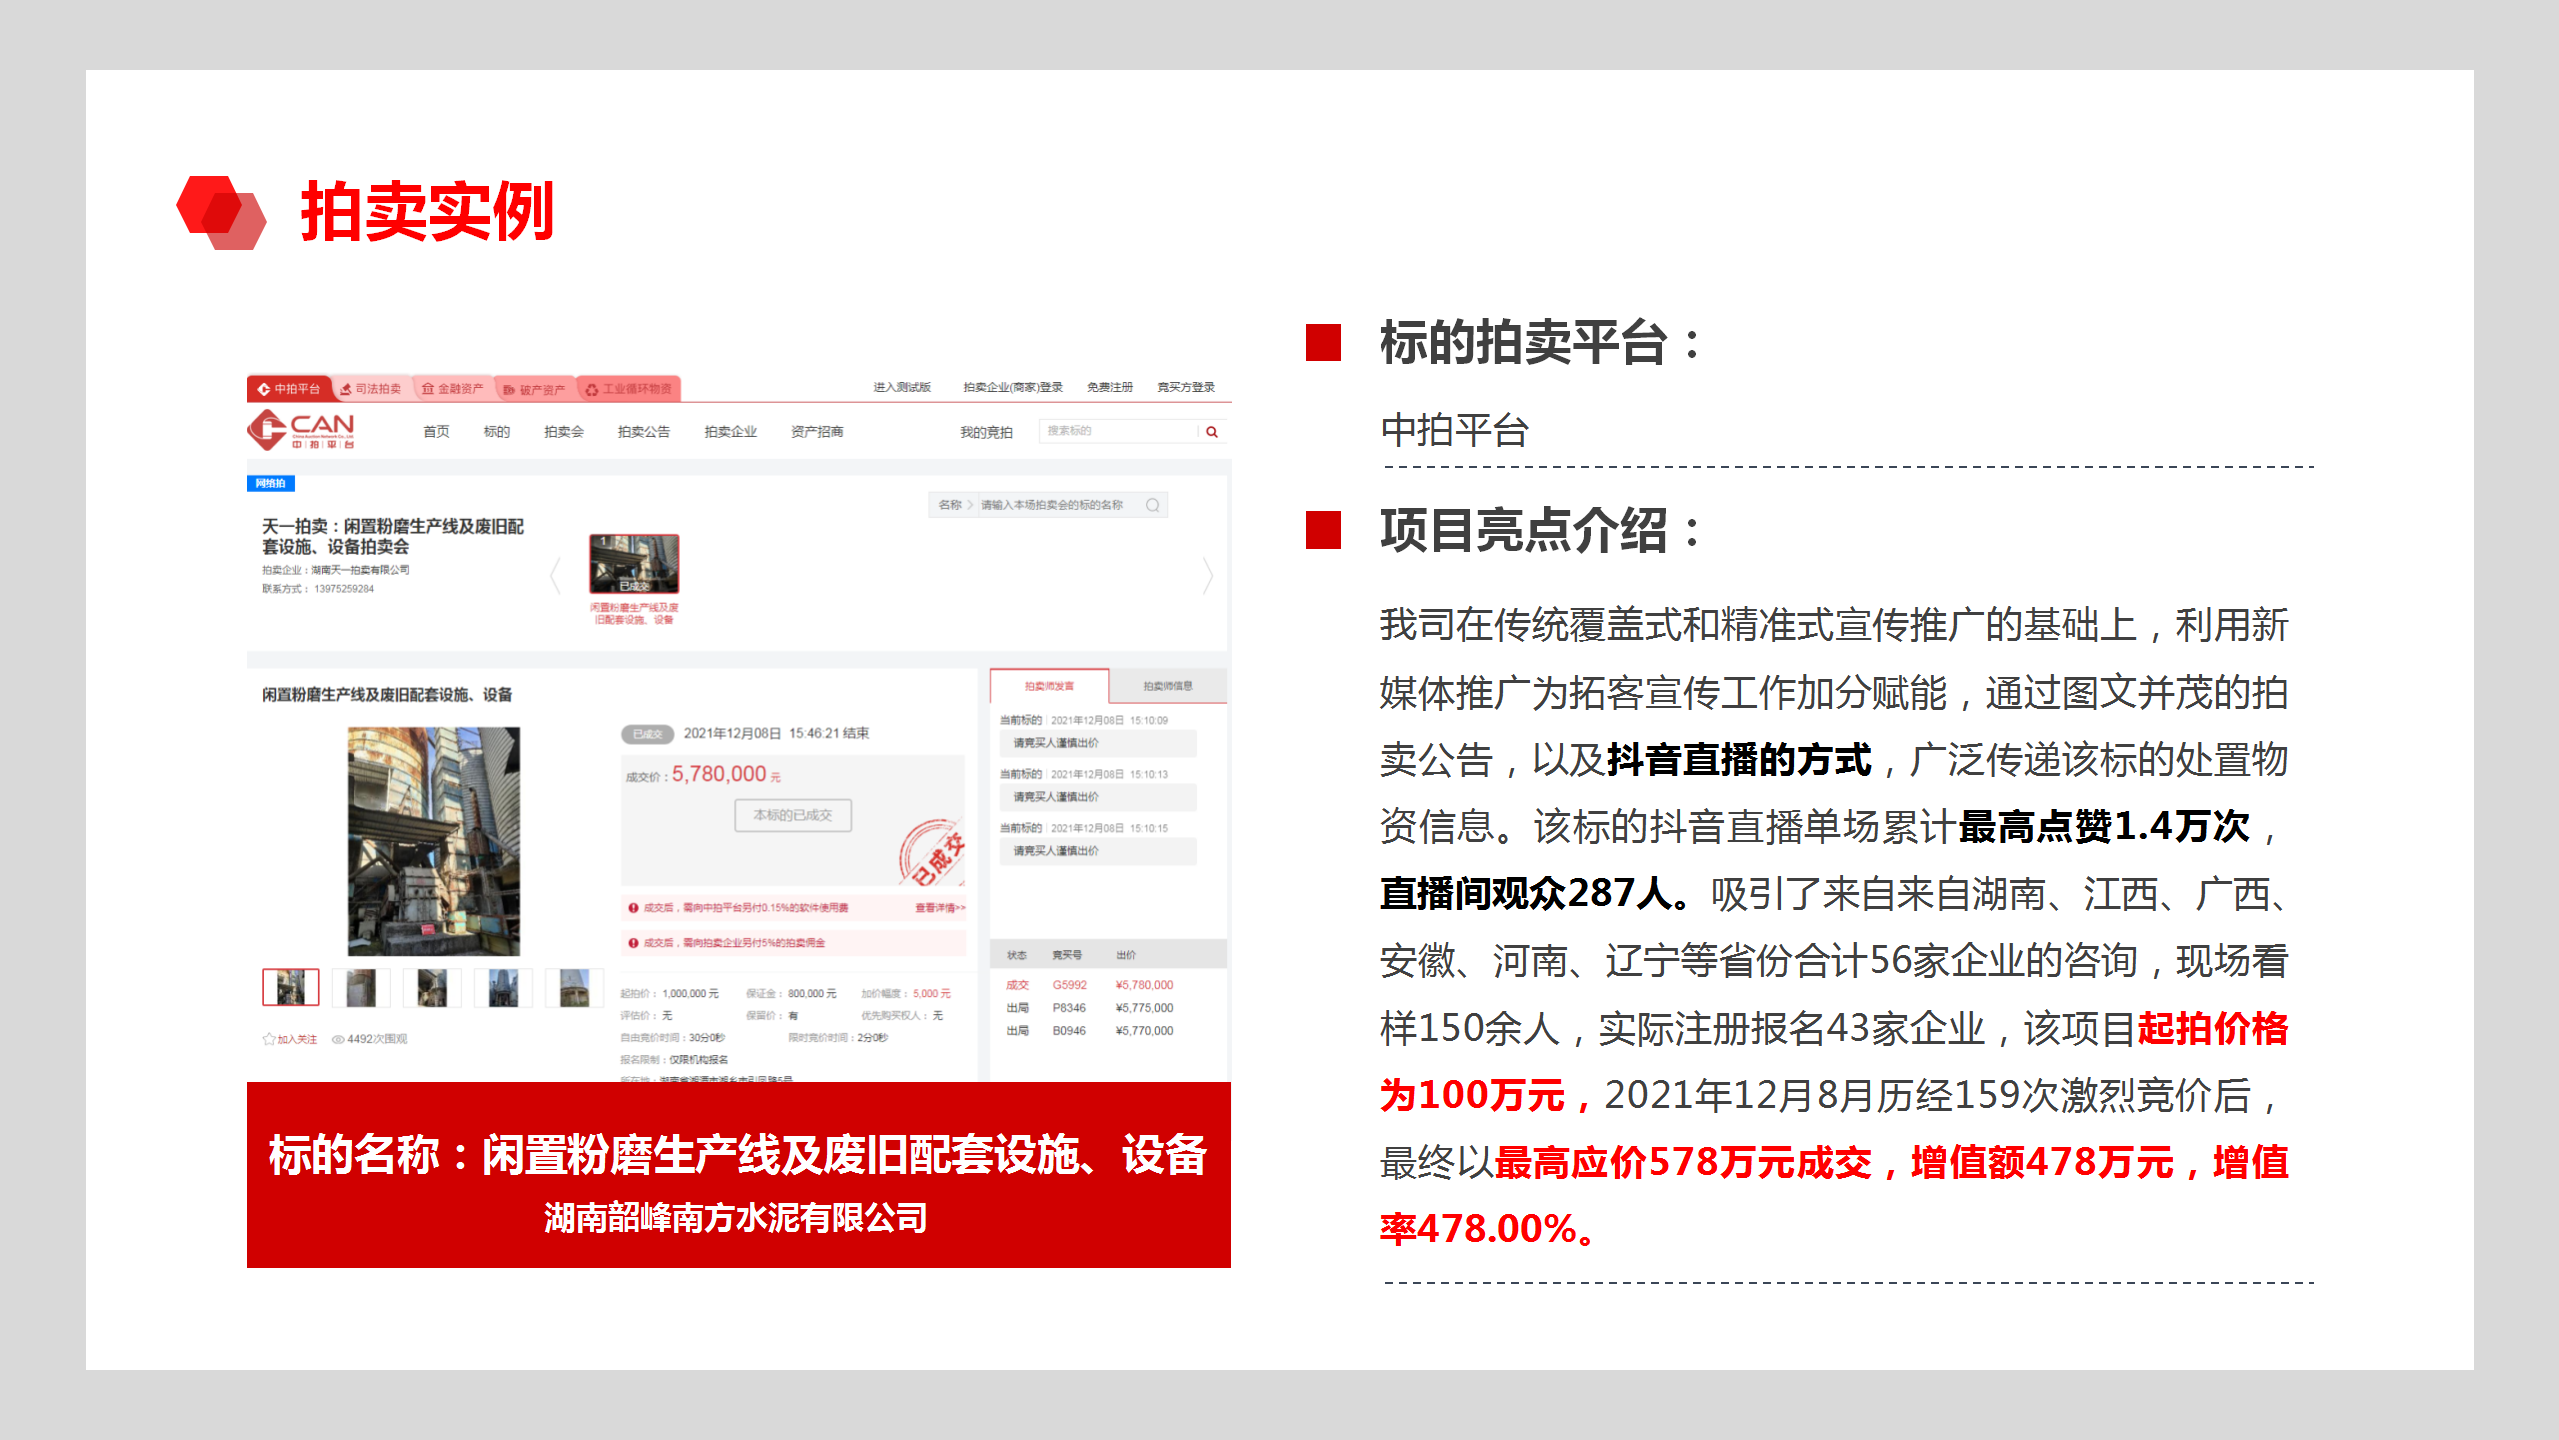Open the 标的 menu item
The width and height of the screenshot is (2559, 1440).
(497, 432)
